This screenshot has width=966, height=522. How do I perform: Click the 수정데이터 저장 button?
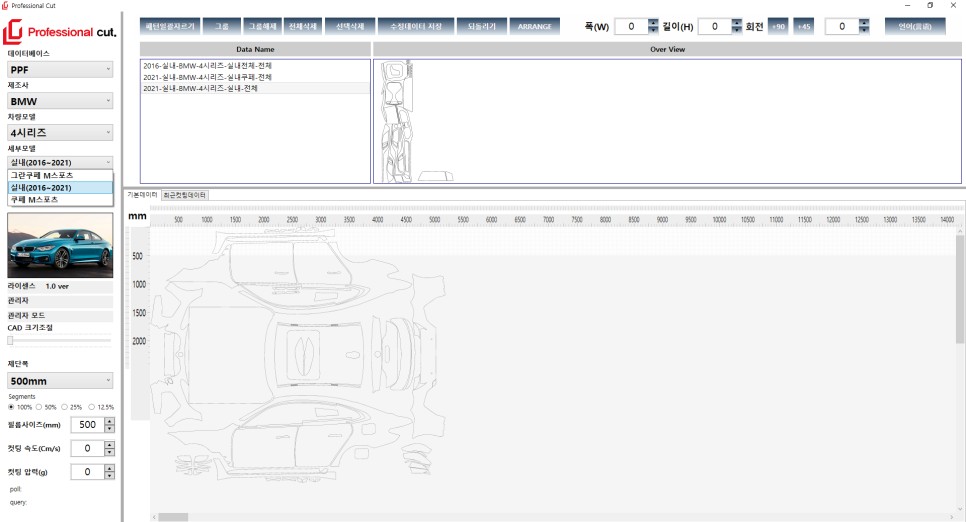pyautogui.click(x=415, y=26)
